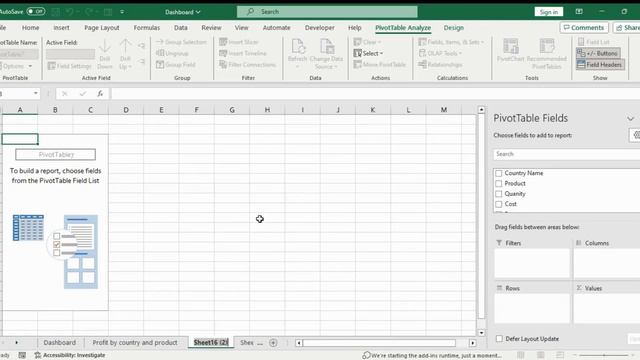The height and width of the screenshot is (360, 640).
Task: Click the ribbon display options icon
Action: tap(579, 11)
